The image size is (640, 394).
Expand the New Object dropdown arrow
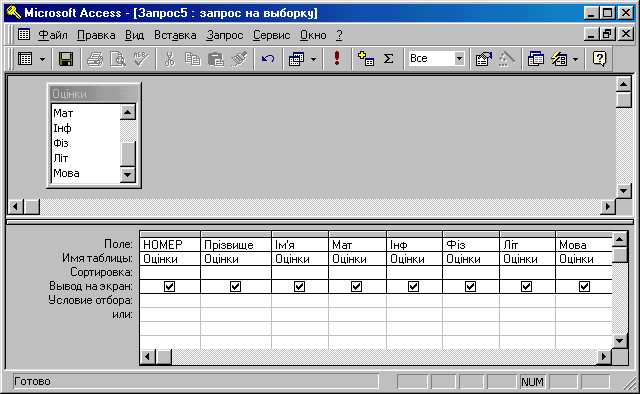click(x=576, y=59)
